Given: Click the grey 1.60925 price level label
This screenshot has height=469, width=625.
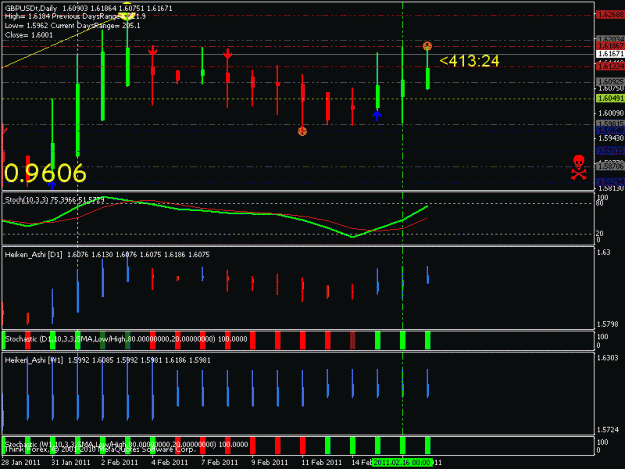Looking at the screenshot, I should point(611,82).
